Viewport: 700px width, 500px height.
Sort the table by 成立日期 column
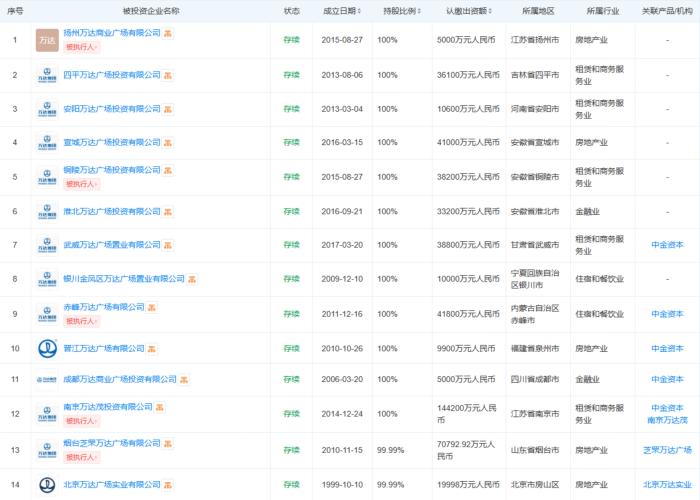343,11
